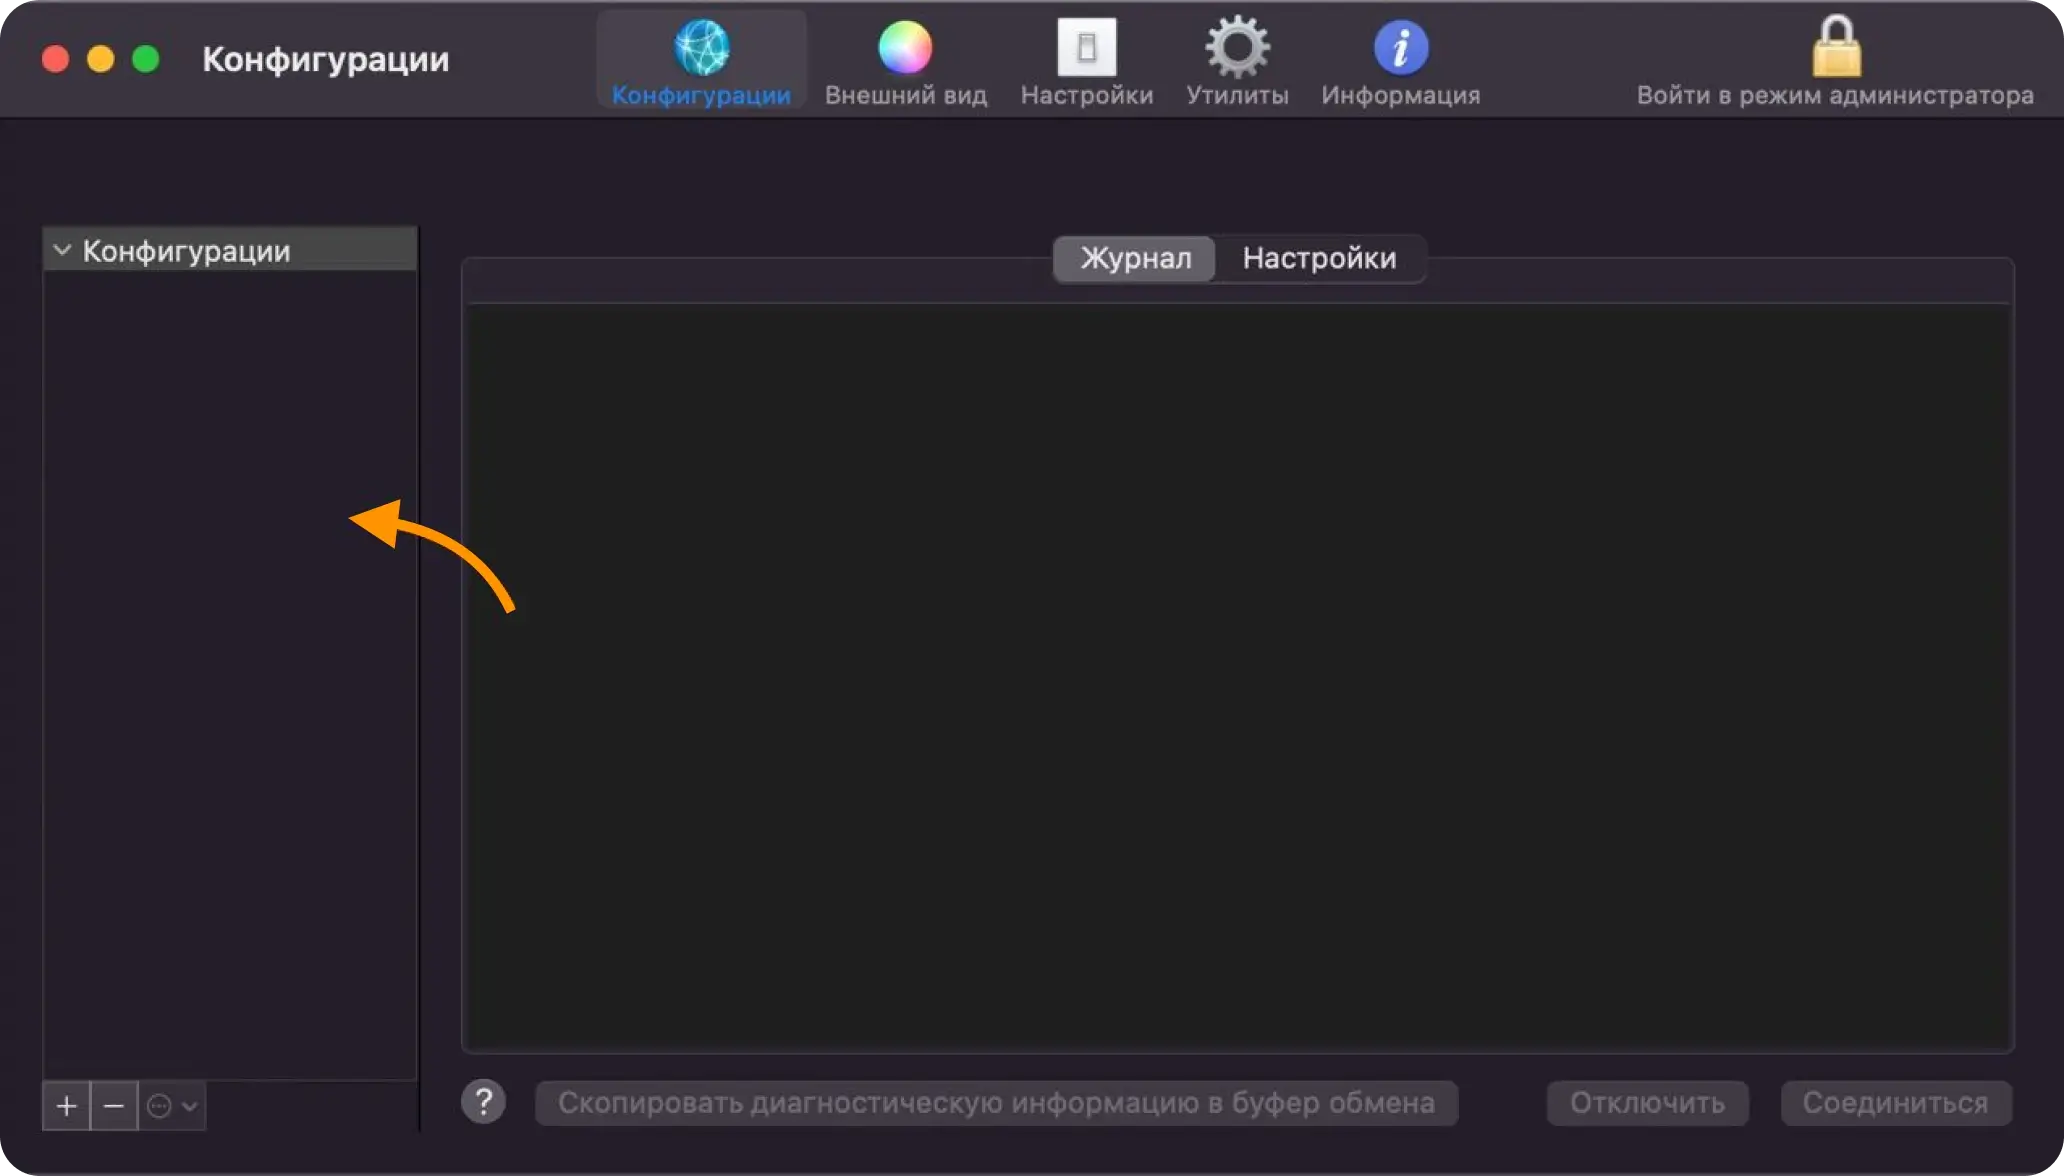Click Скопировать диагностическую информацию в буфер обмена
2064x1176 pixels.
tap(996, 1103)
